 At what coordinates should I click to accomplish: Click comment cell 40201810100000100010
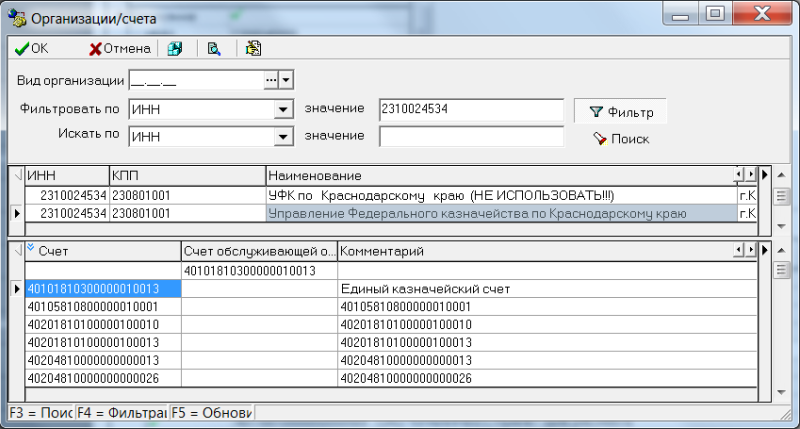[x=547, y=324]
